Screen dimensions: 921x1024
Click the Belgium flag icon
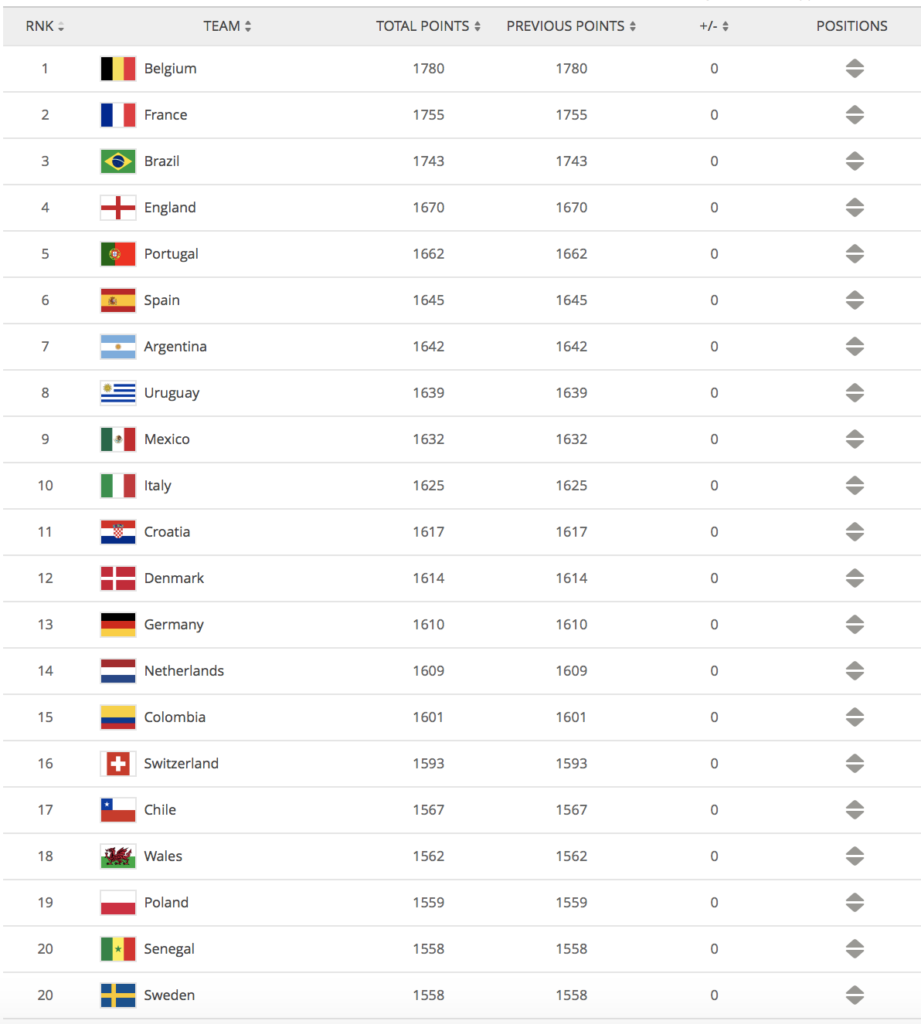click(118, 69)
